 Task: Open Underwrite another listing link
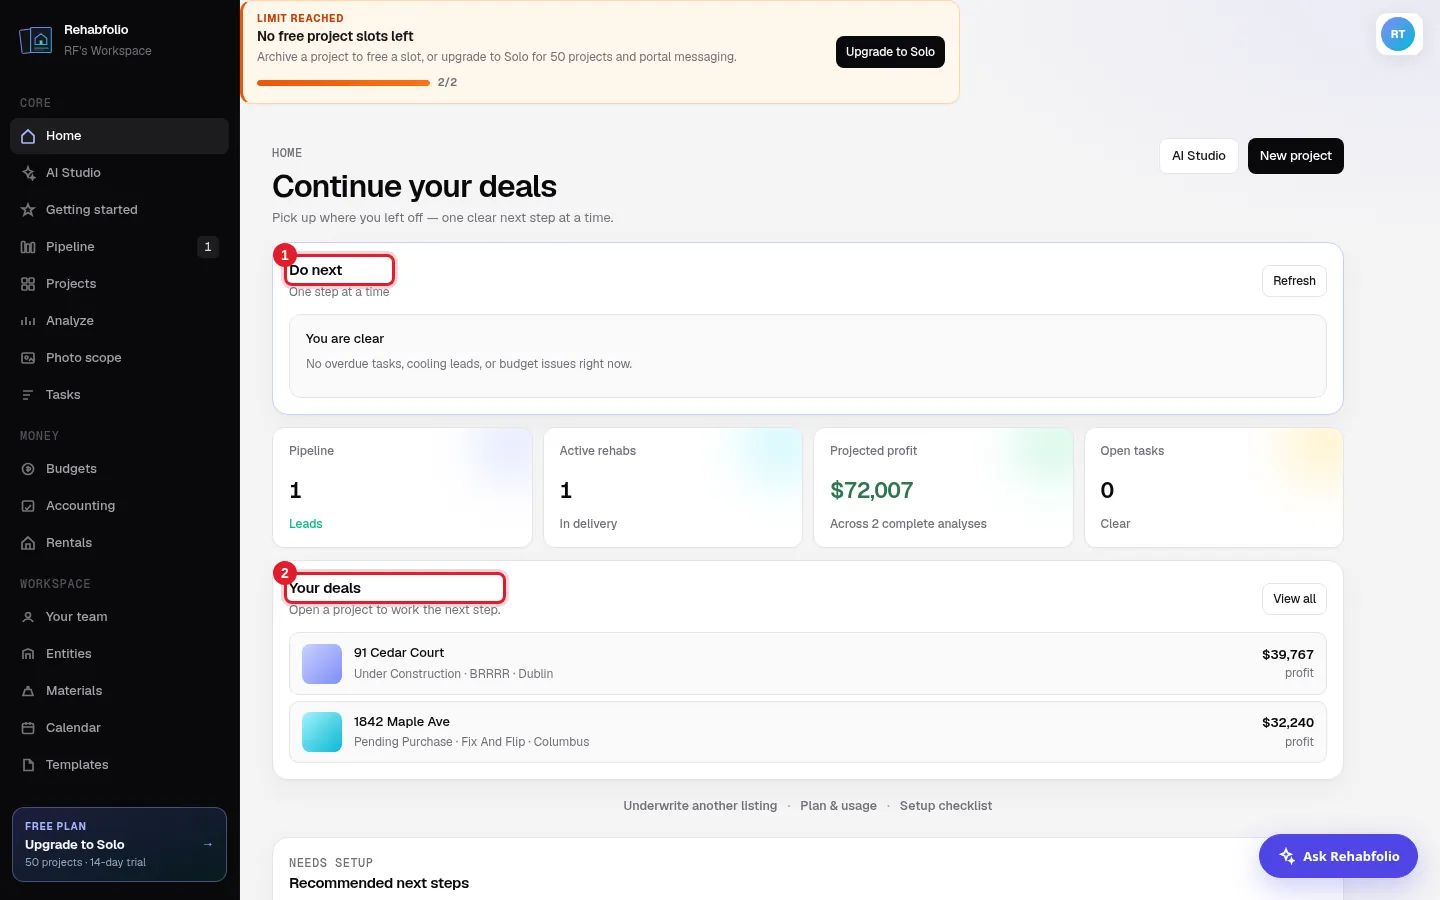[700, 806]
